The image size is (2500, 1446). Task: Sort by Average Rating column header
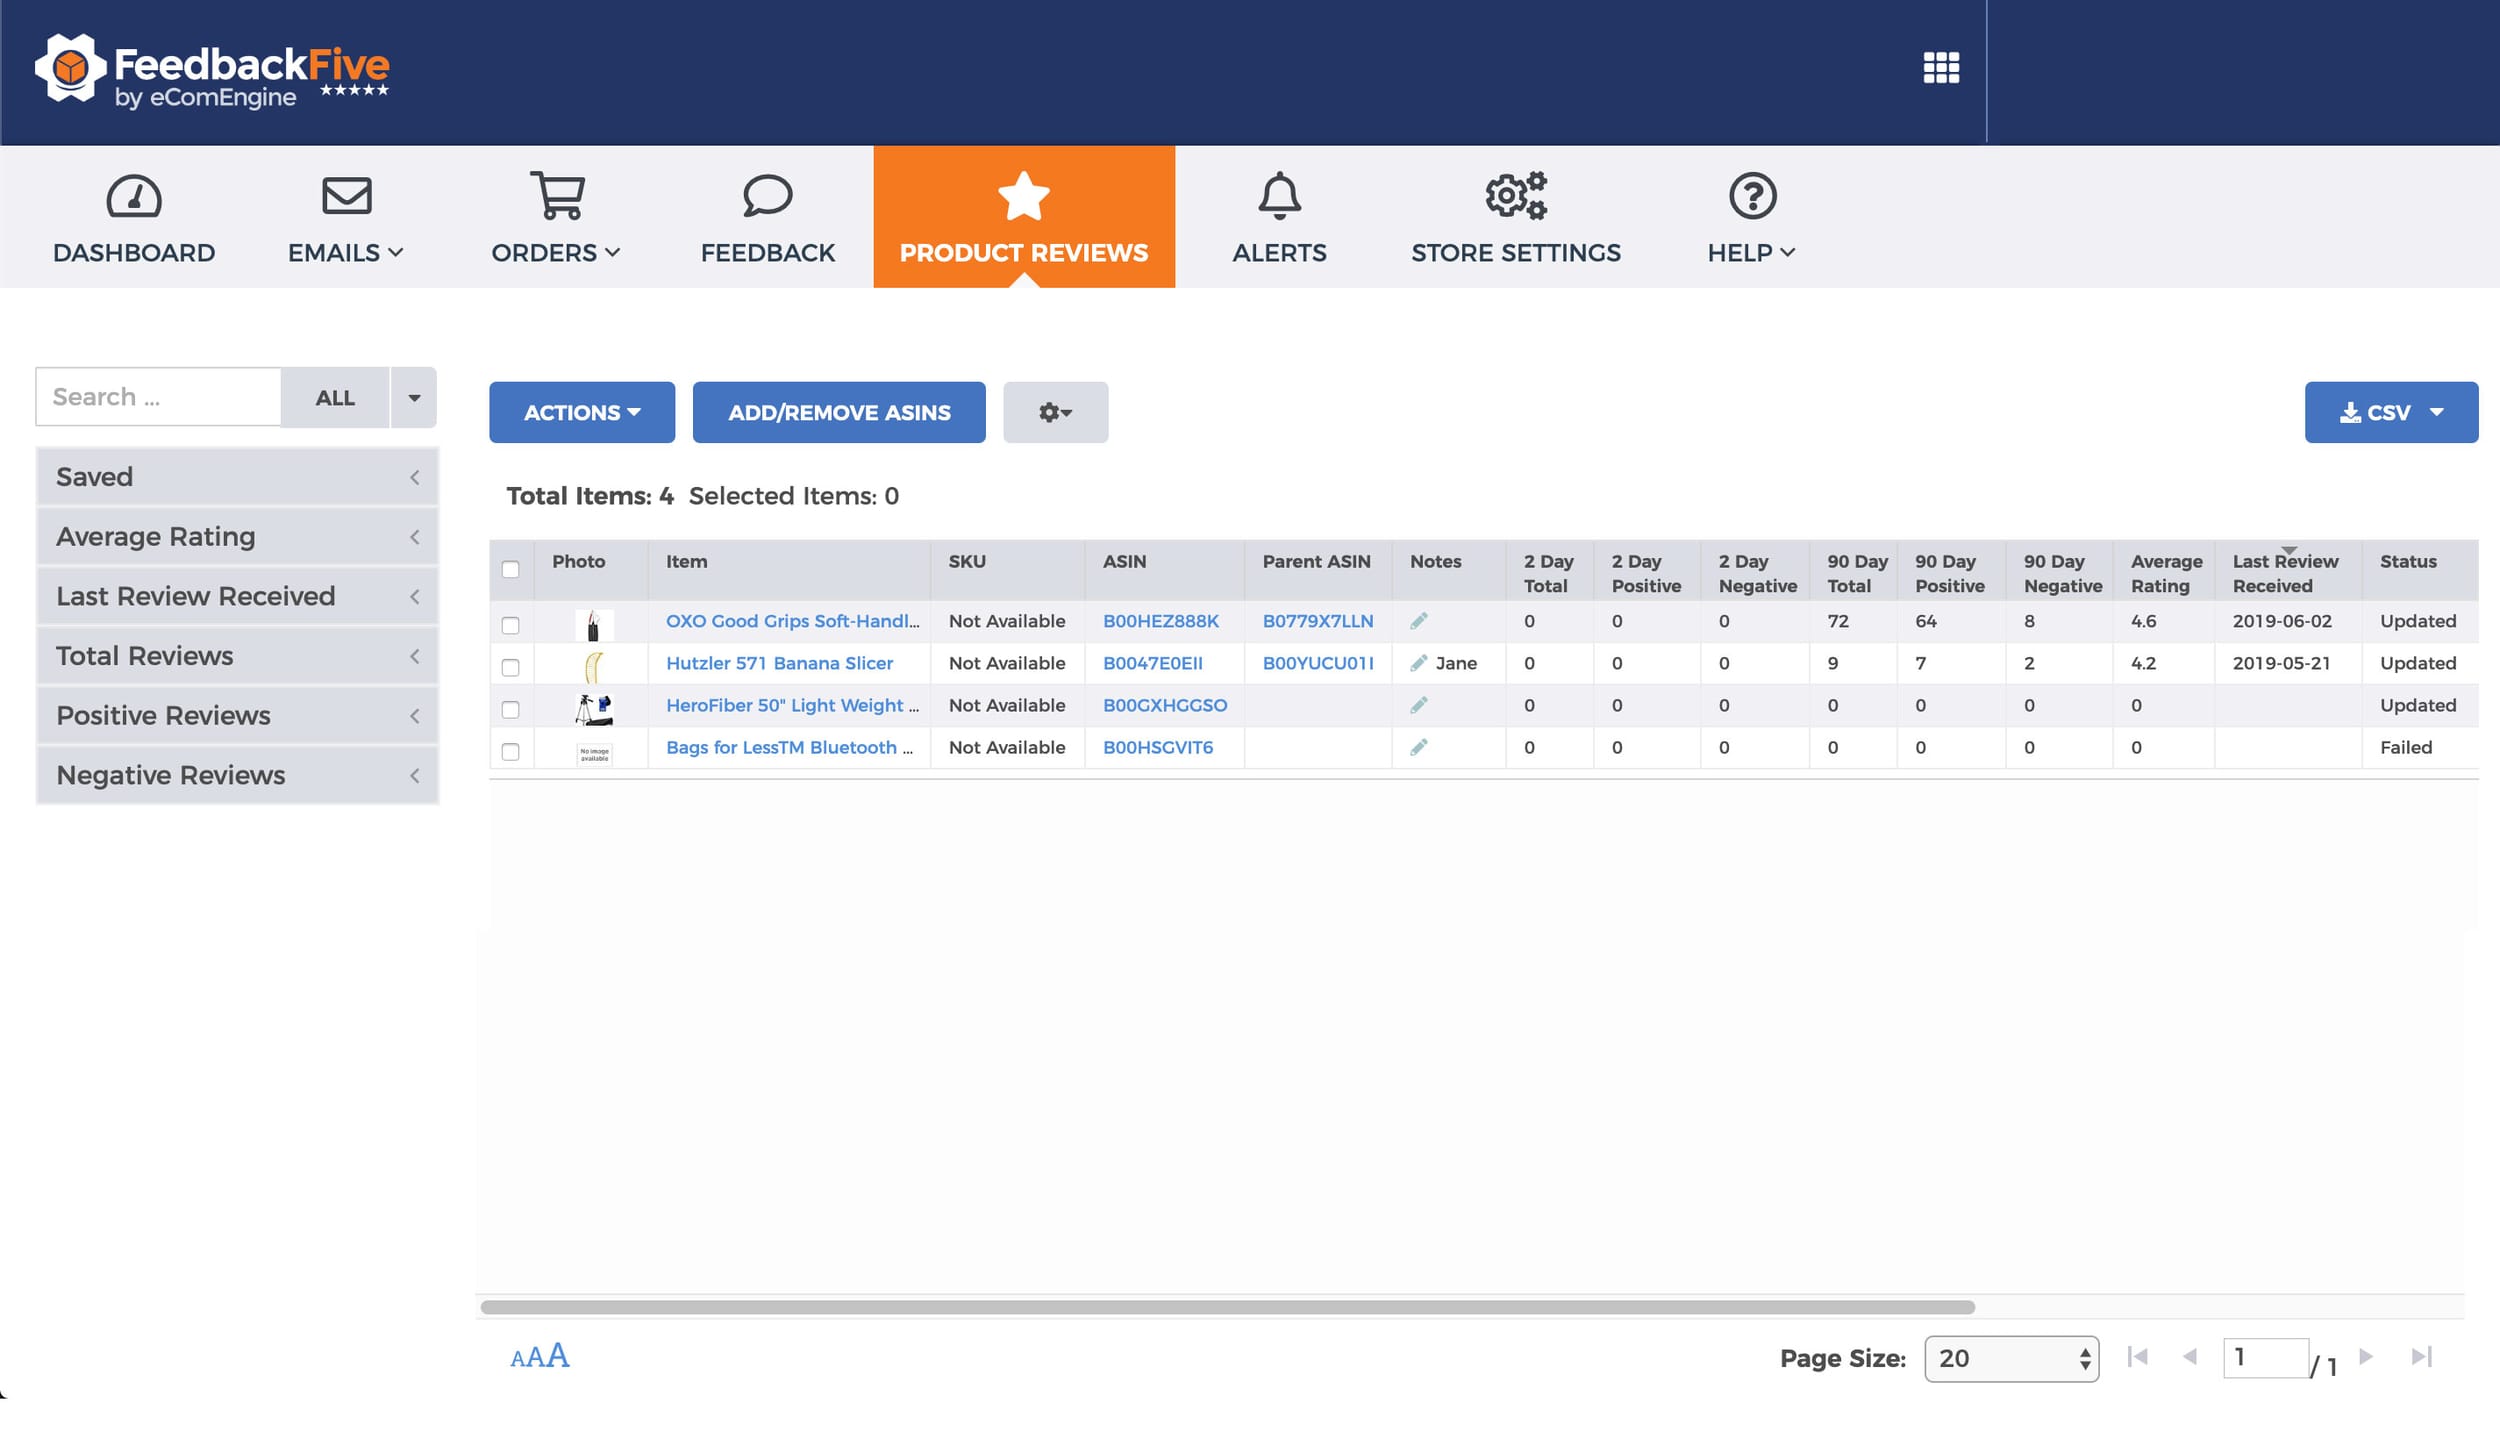coord(2165,573)
